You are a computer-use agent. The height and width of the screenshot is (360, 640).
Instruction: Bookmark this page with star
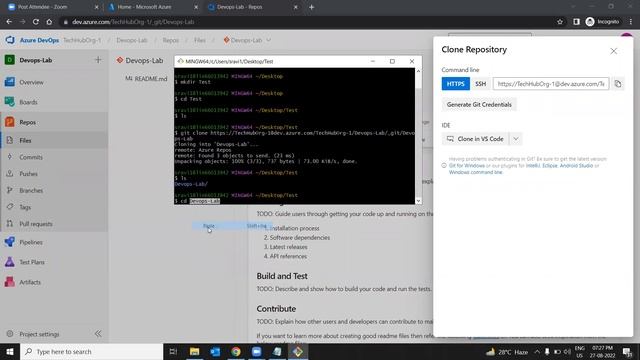pos(560,22)
